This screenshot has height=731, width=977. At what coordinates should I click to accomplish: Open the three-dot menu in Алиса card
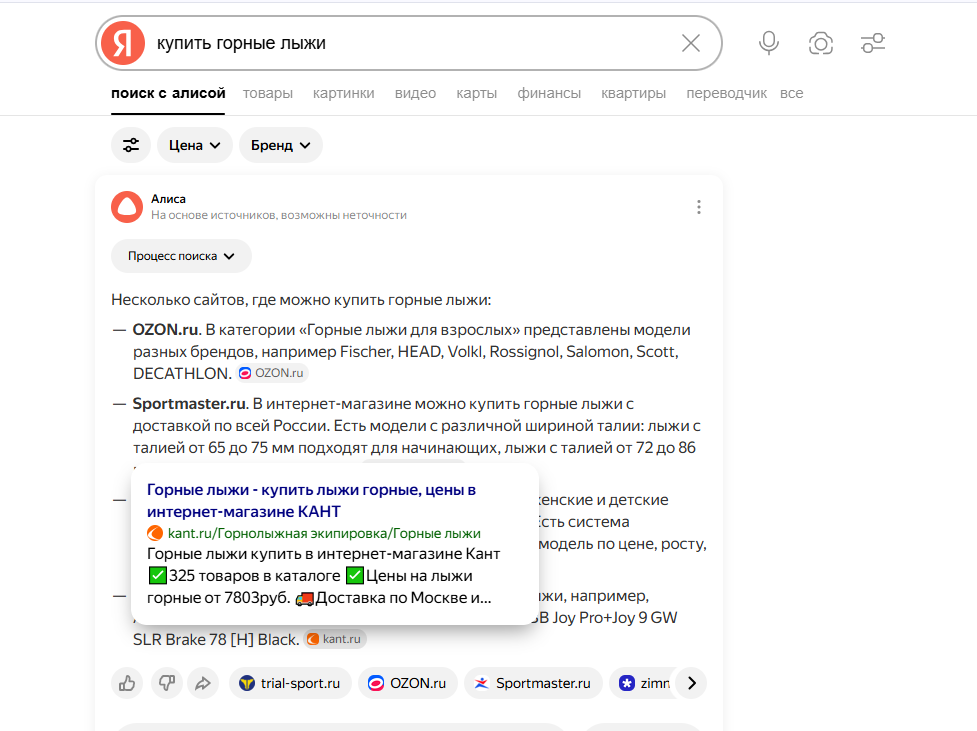click(698, 207)
